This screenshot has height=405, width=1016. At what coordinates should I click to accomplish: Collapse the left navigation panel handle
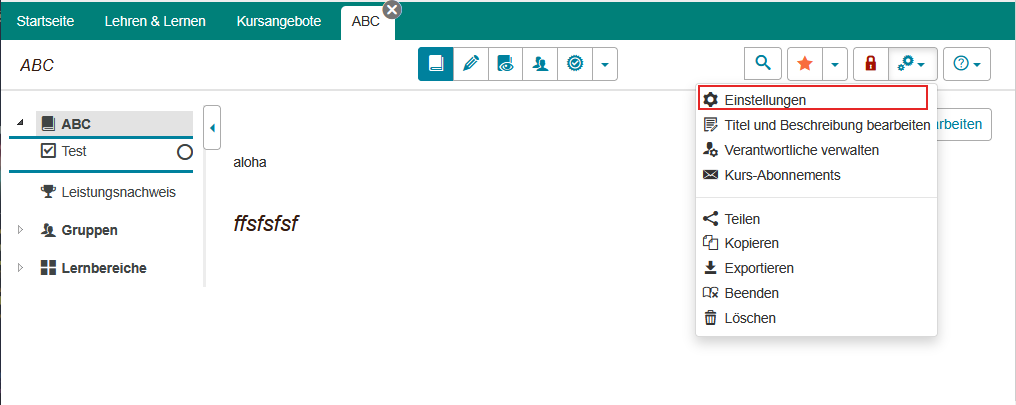pos(212,128)
